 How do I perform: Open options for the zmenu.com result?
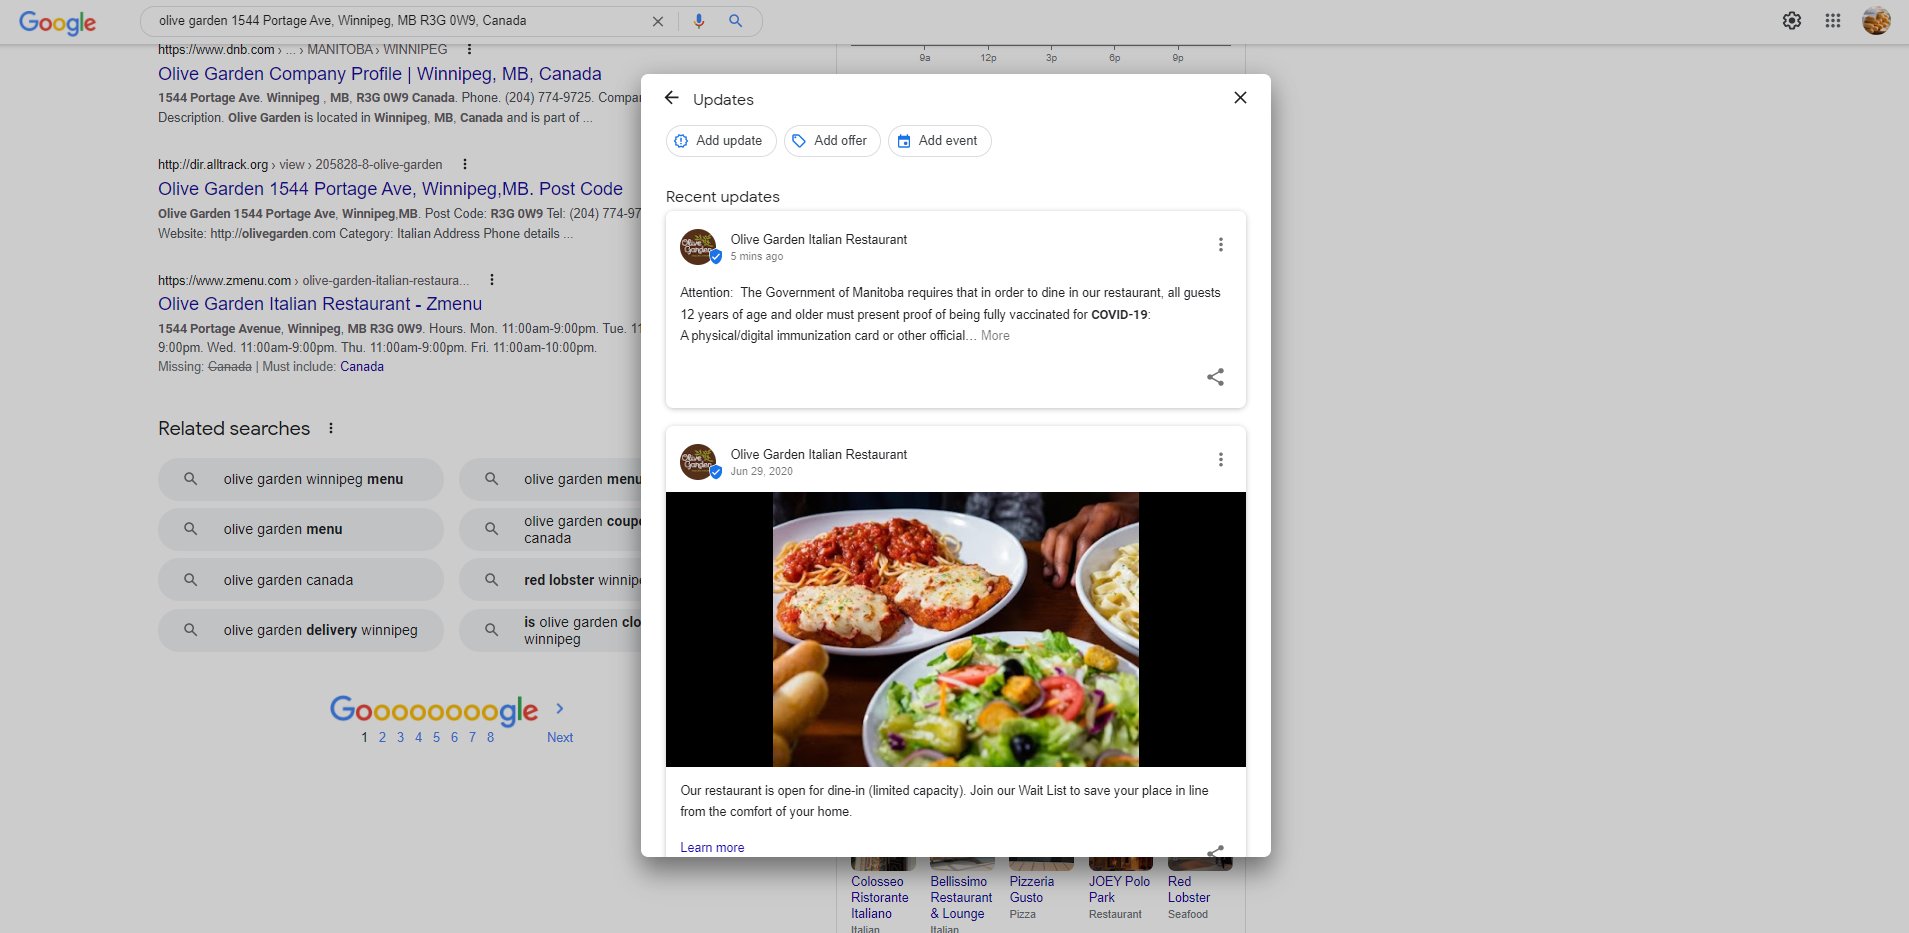(491, 281)
